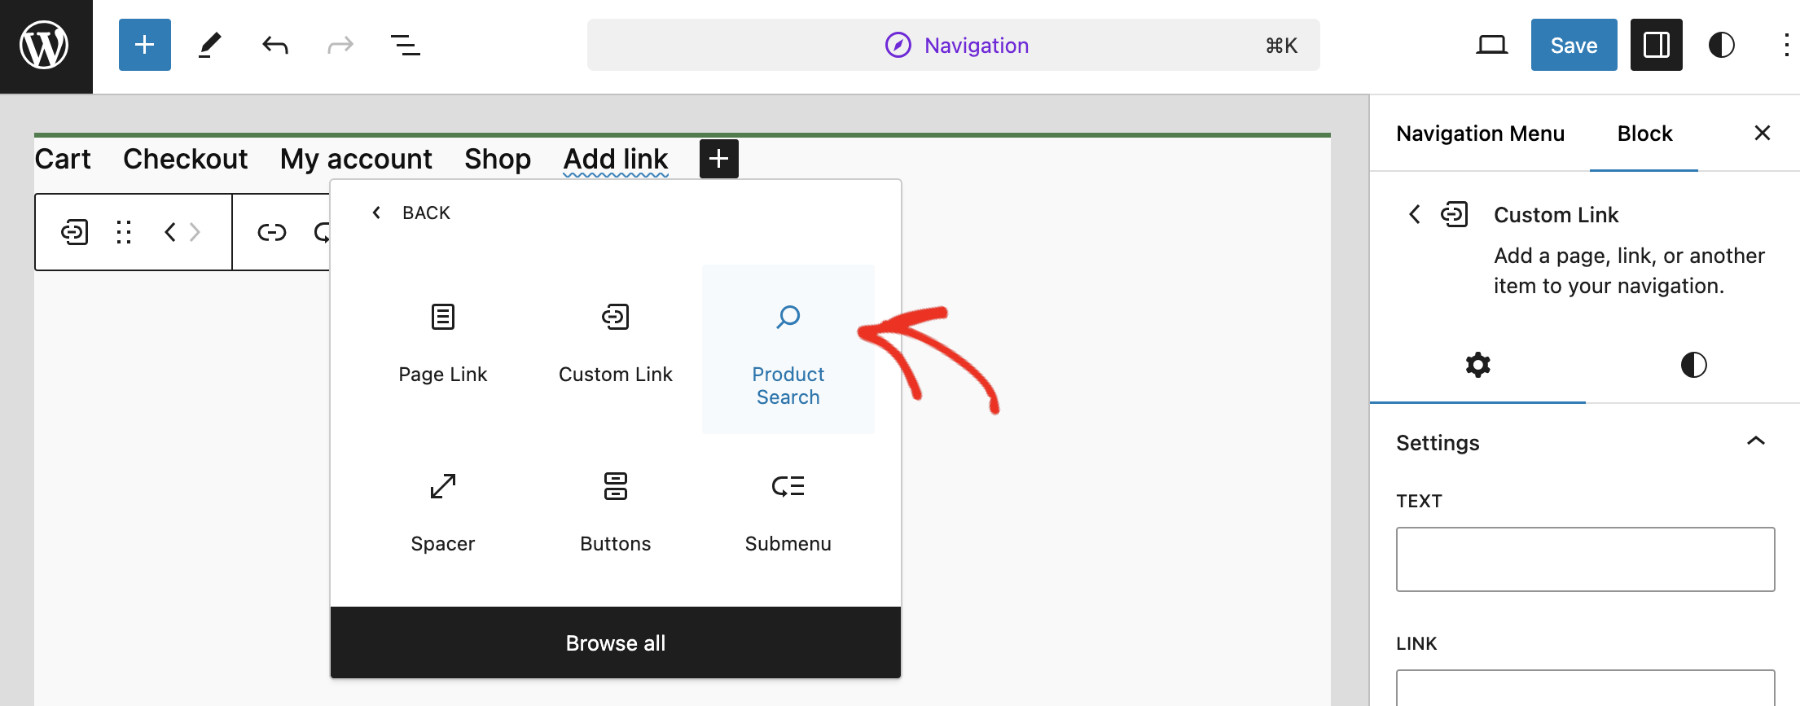The height and width of the screenshot is (706, 1800).
Task: Switch to the Navigation Menu tab
Action: [x=1480, y=134]
